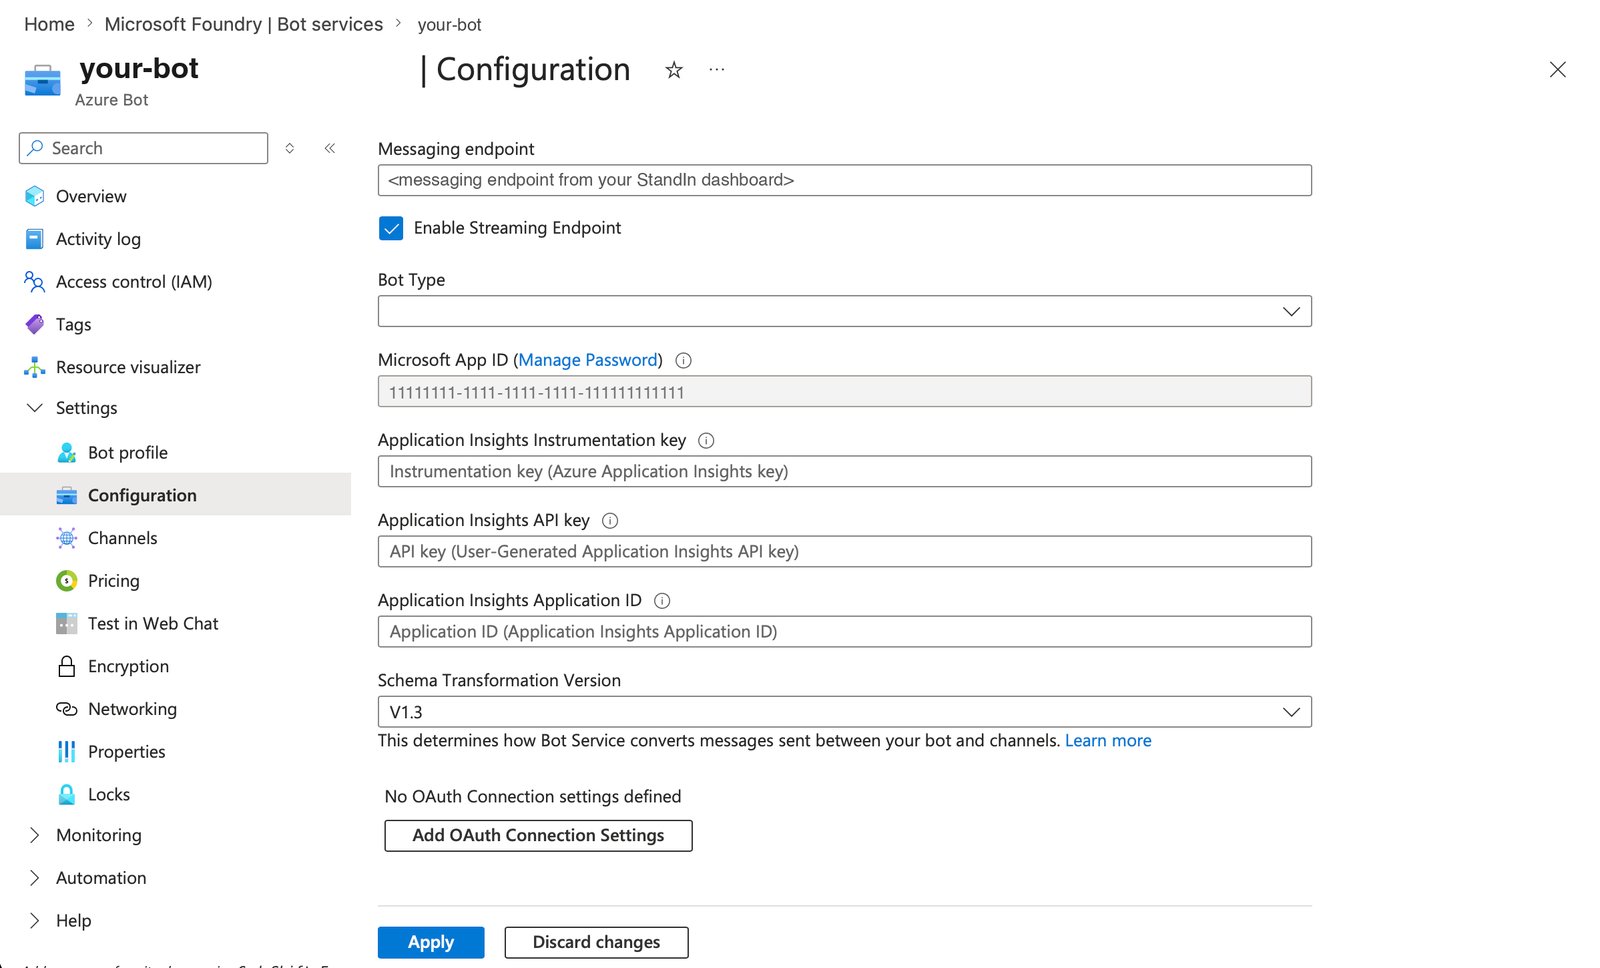Click the Resource visualizer icon
1600x968 pixels.
[35, 367]
